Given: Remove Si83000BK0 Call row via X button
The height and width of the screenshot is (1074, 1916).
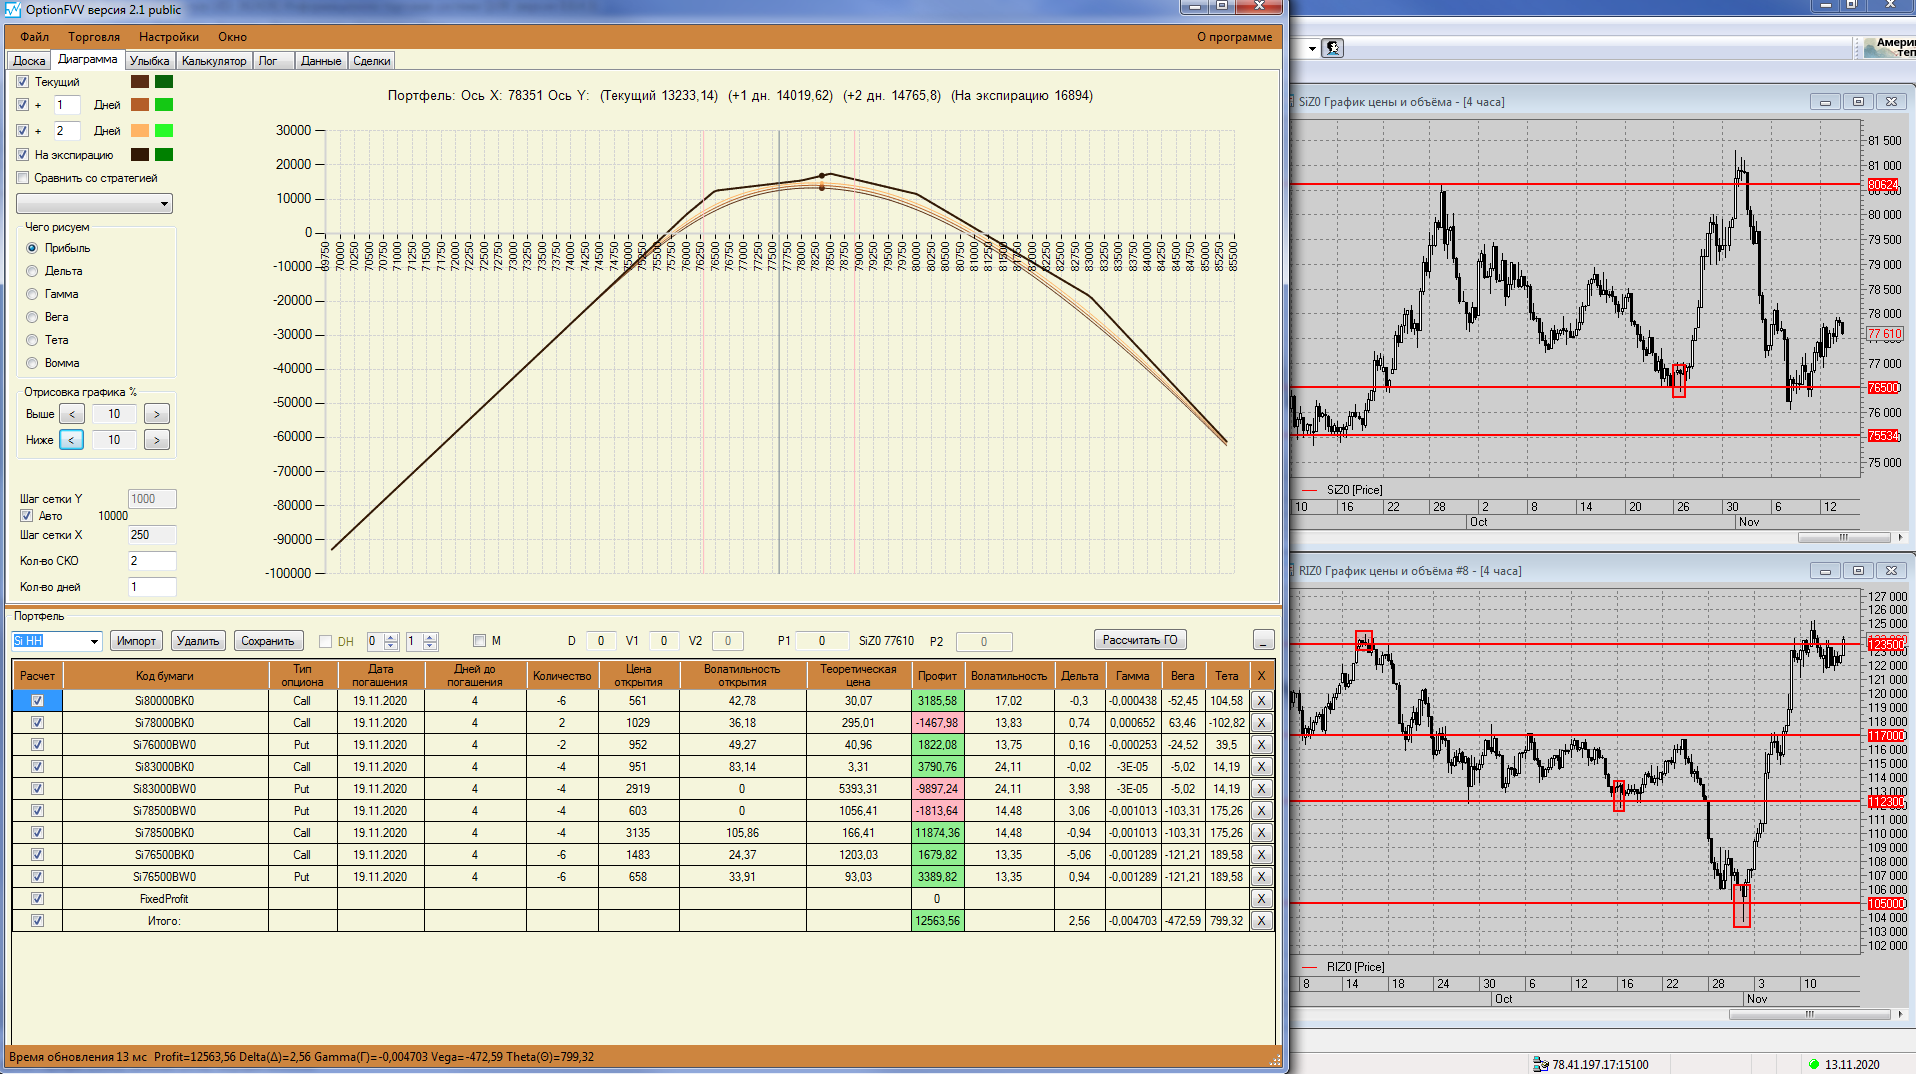Looking at the screenshot, I should (1262, 767).
